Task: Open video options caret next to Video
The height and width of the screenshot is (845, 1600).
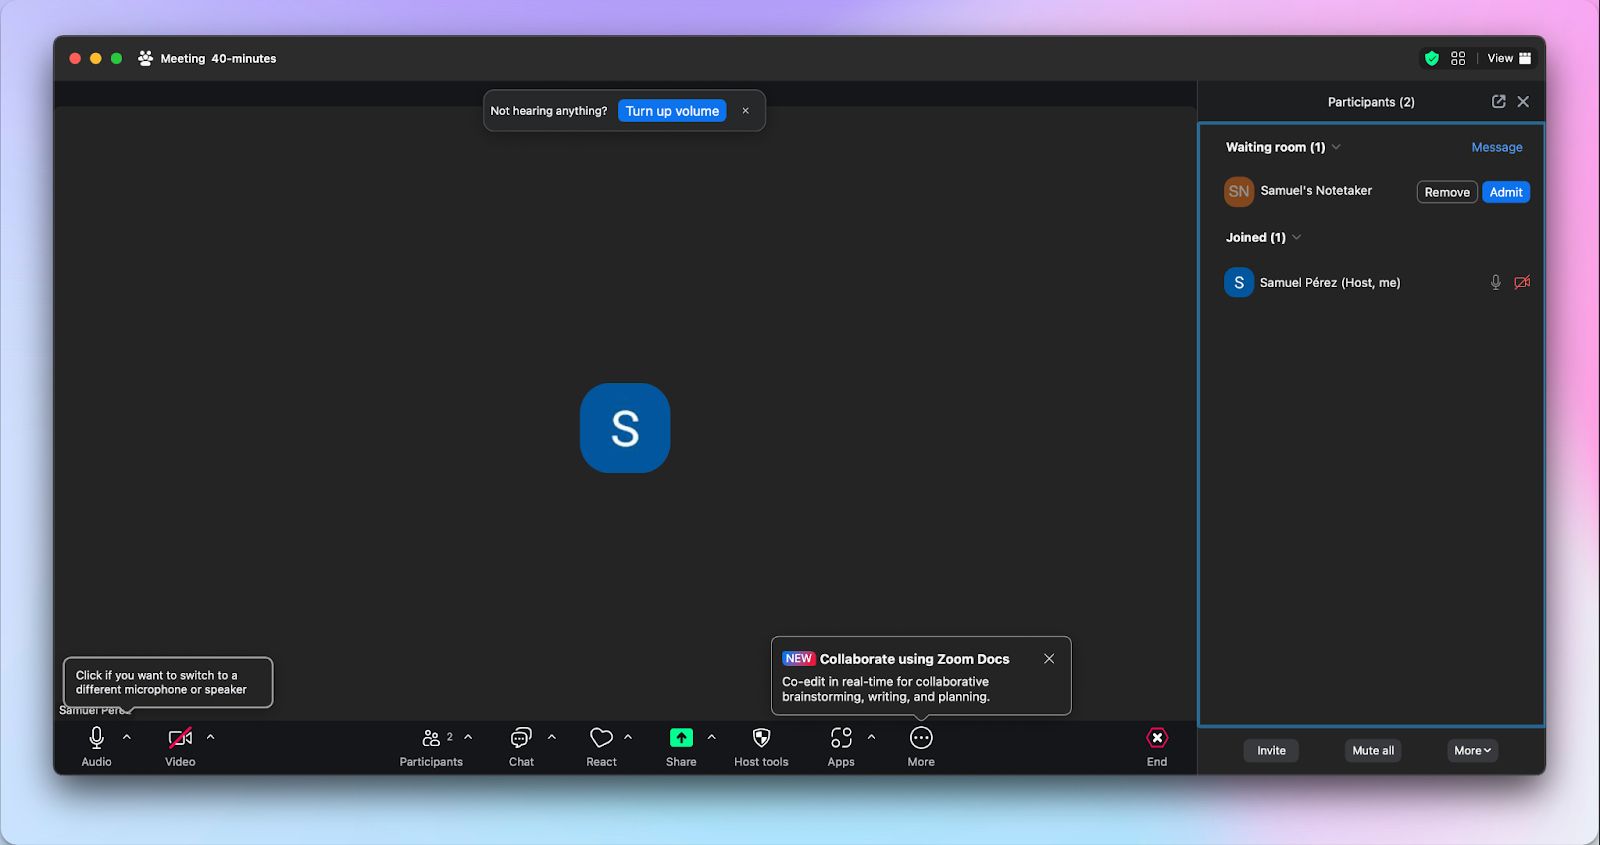Action: [210, 737]
